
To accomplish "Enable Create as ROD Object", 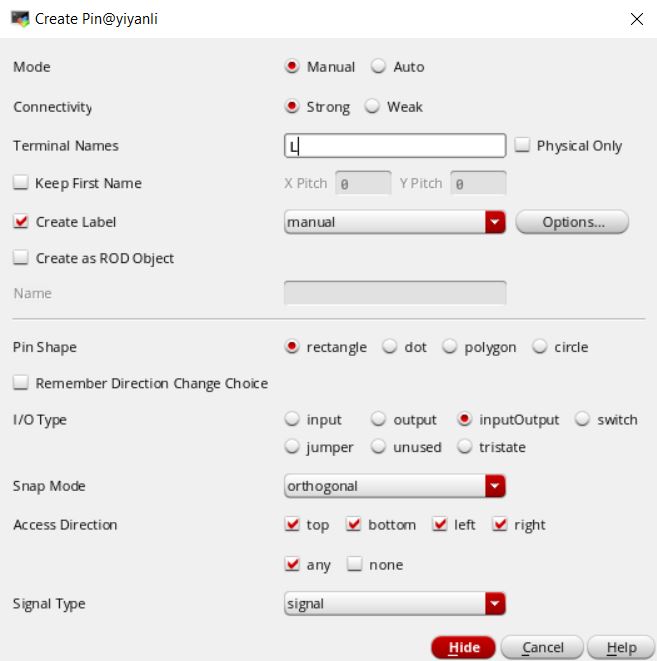I will point(21,258).
